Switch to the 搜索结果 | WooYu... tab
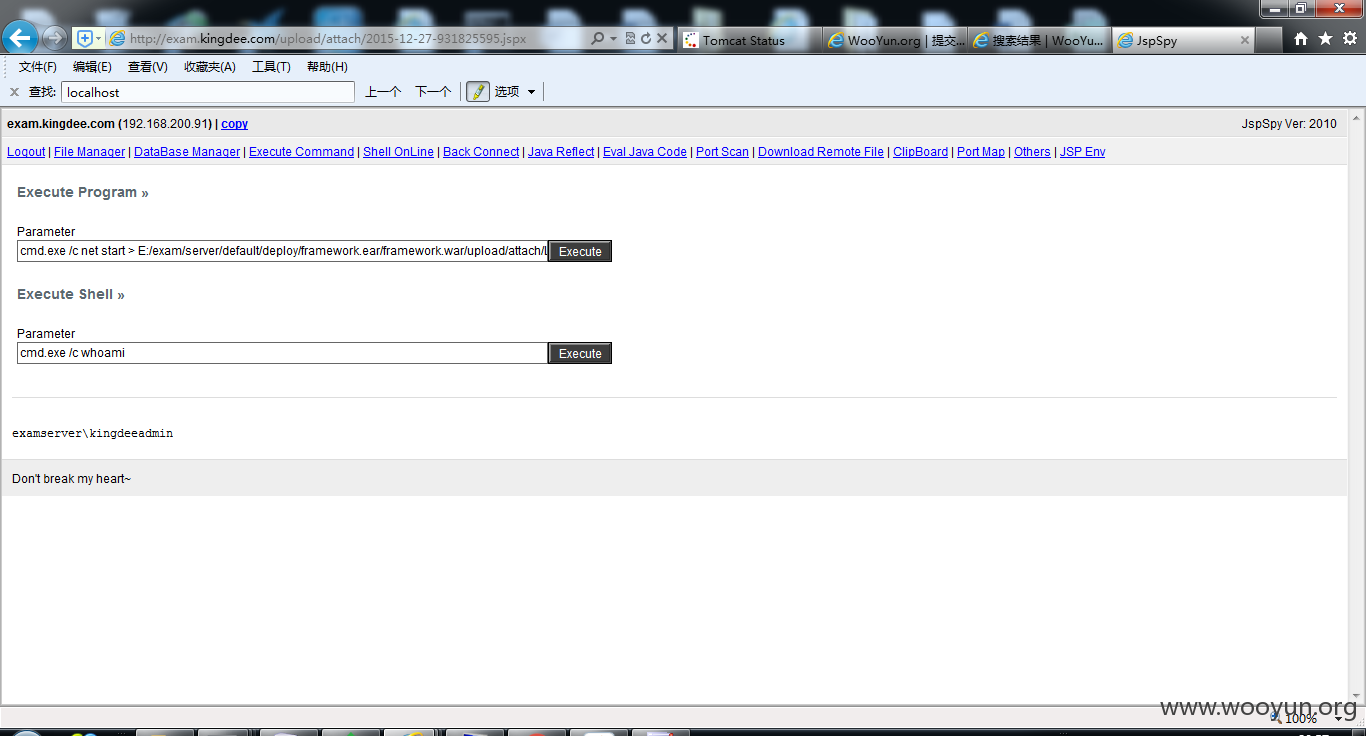The image size is (1366, 736). (x=1040, y=40)
